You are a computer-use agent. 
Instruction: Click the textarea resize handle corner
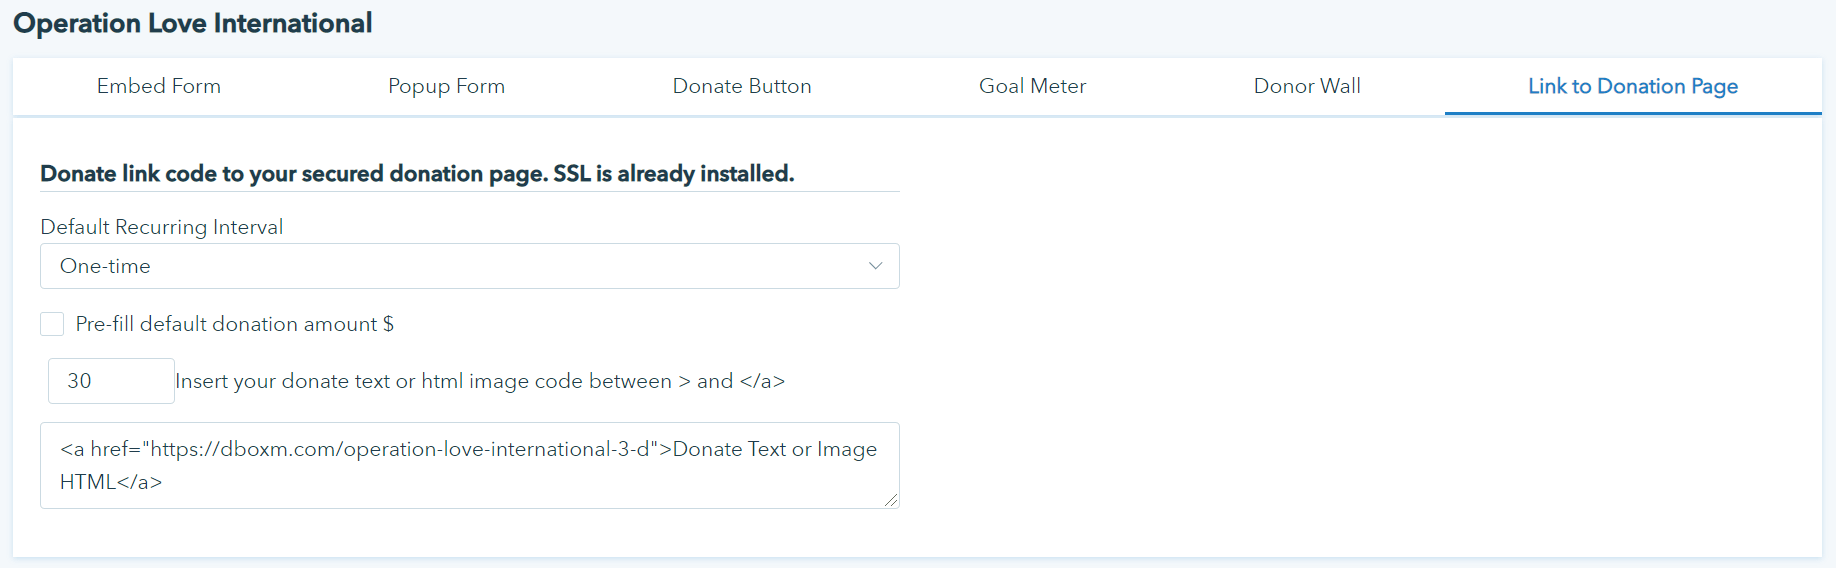(x=891, y=500)
